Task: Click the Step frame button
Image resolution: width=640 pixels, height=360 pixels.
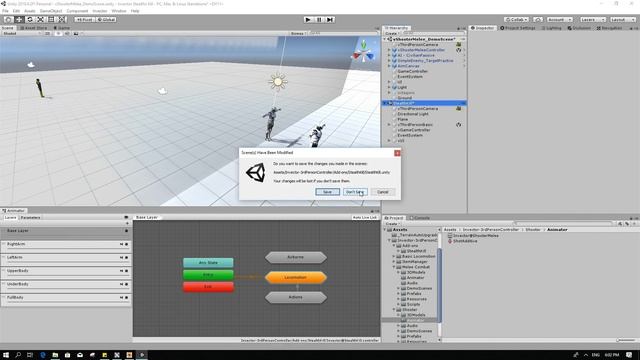Action: (330, 20)
